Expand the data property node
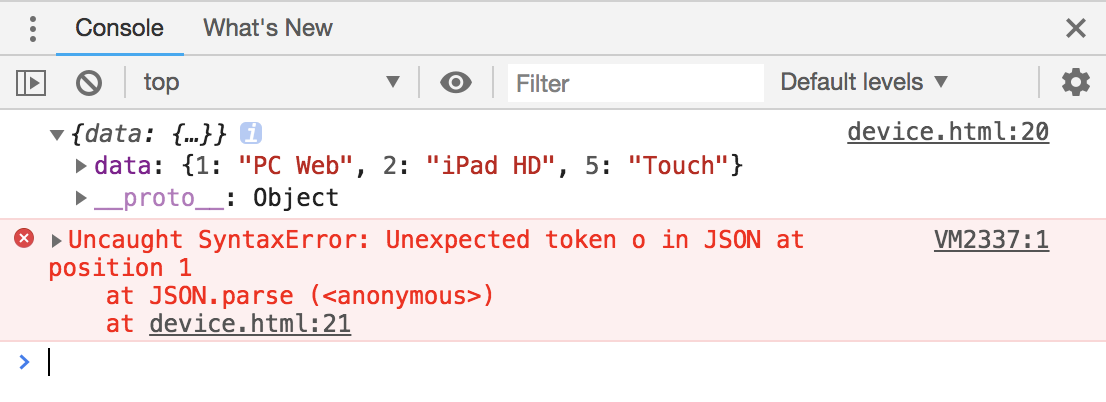Image resolution: width=1106 pixels, height=402 pixels. (x=82, y=166)
